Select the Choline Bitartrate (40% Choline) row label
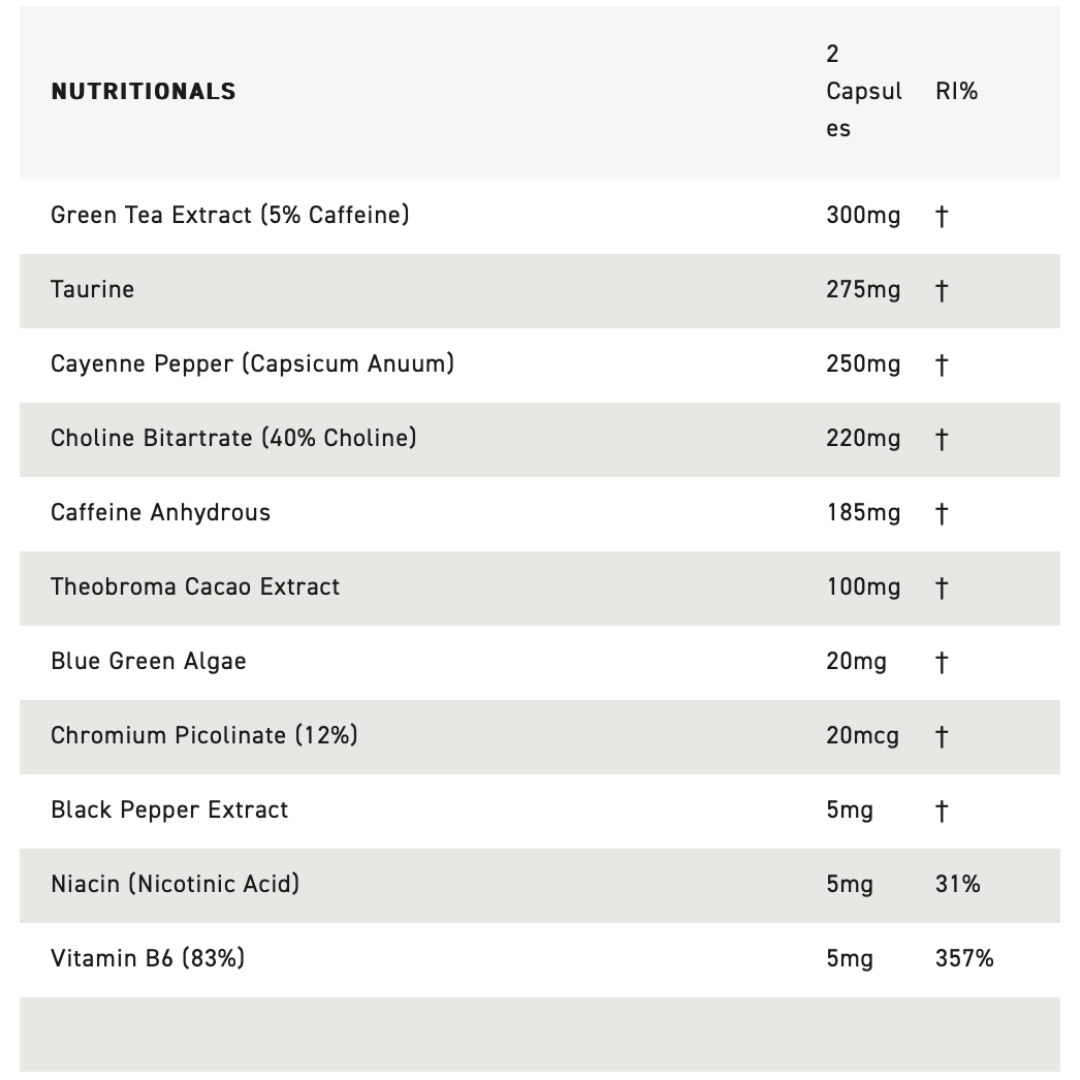 coord(233,438)
